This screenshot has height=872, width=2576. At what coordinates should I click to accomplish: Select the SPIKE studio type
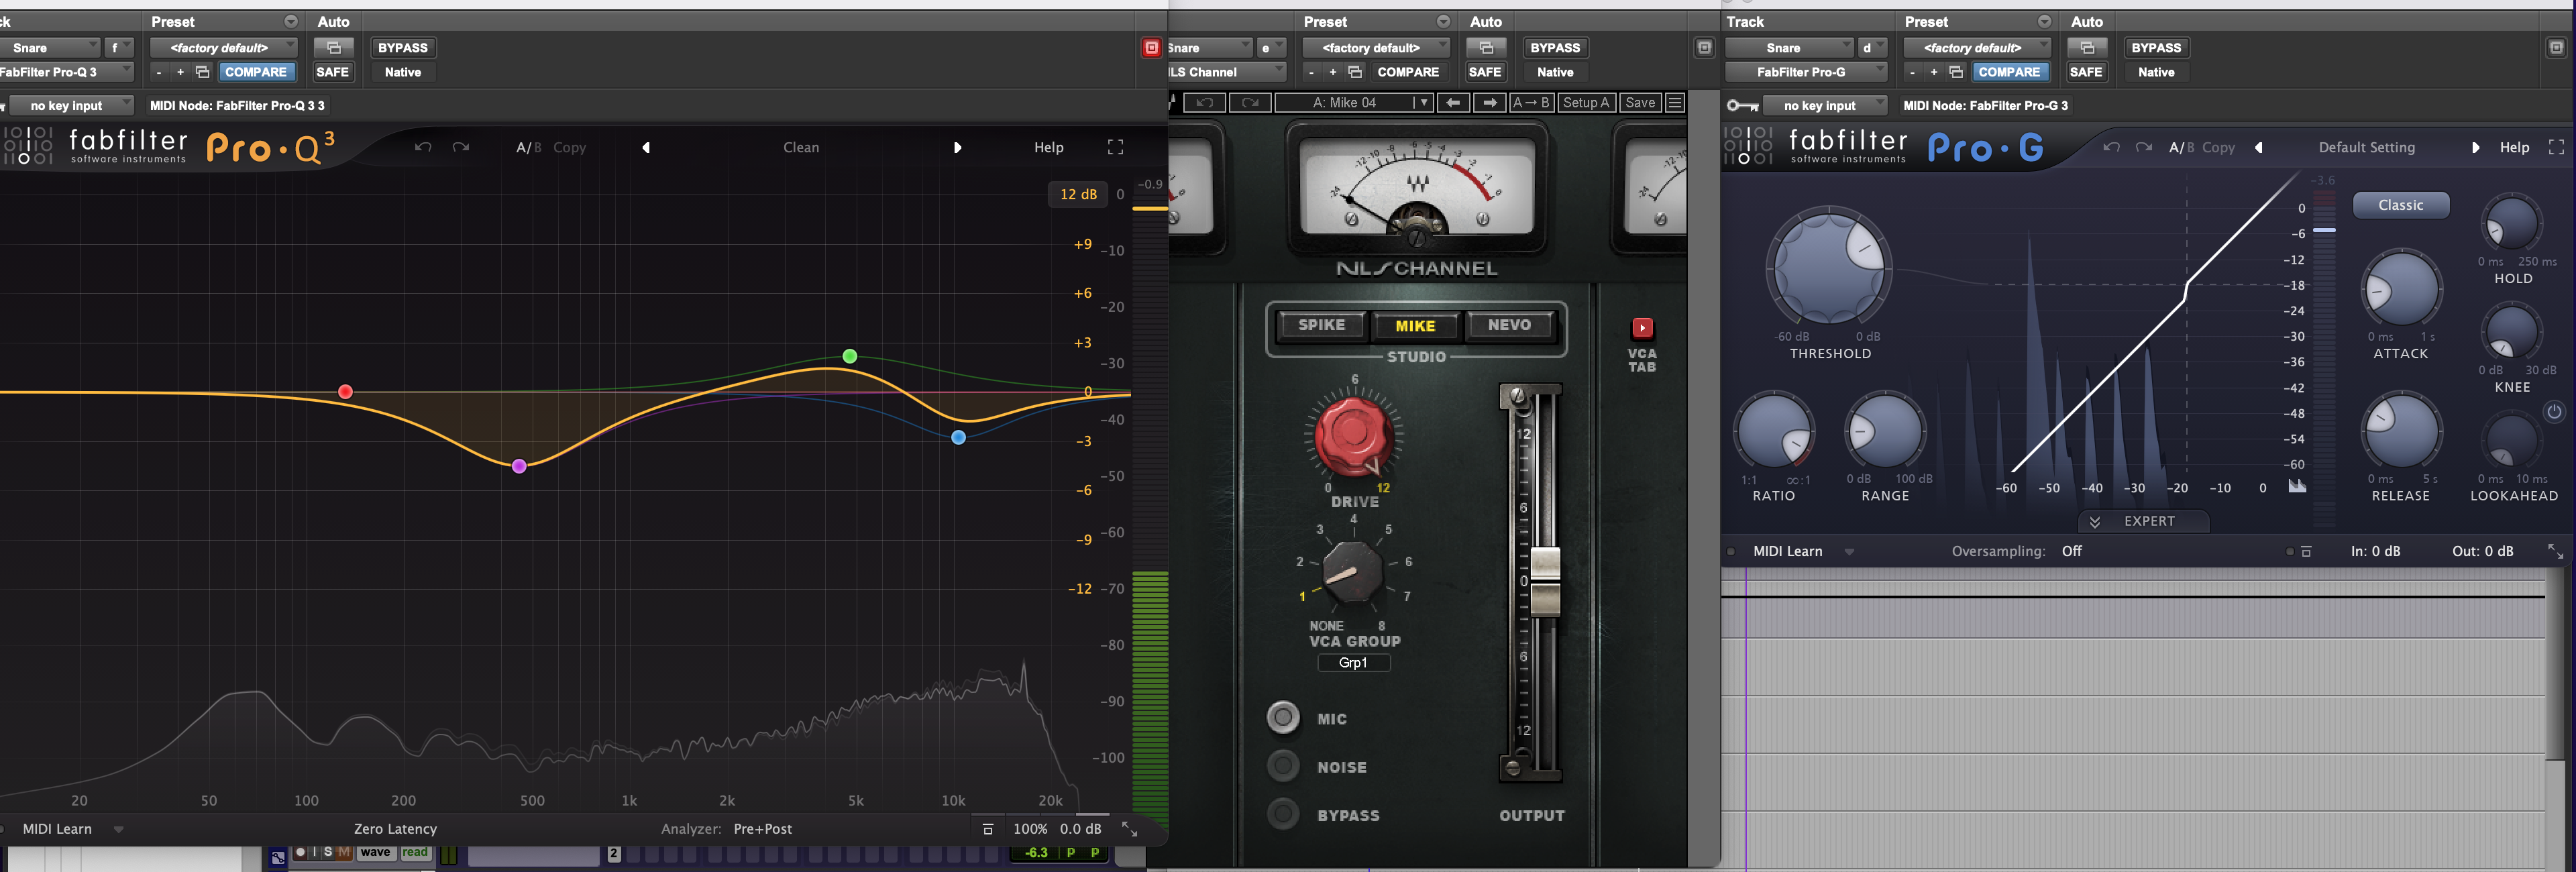click(x=1321, y=325)
